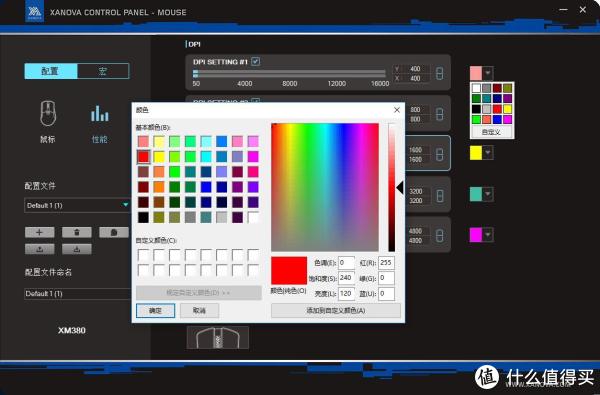Click the 配置文件命名 name field Default 1 (1)
The height and width of the screenshot is (395, 600).
(x=77, y=294)
